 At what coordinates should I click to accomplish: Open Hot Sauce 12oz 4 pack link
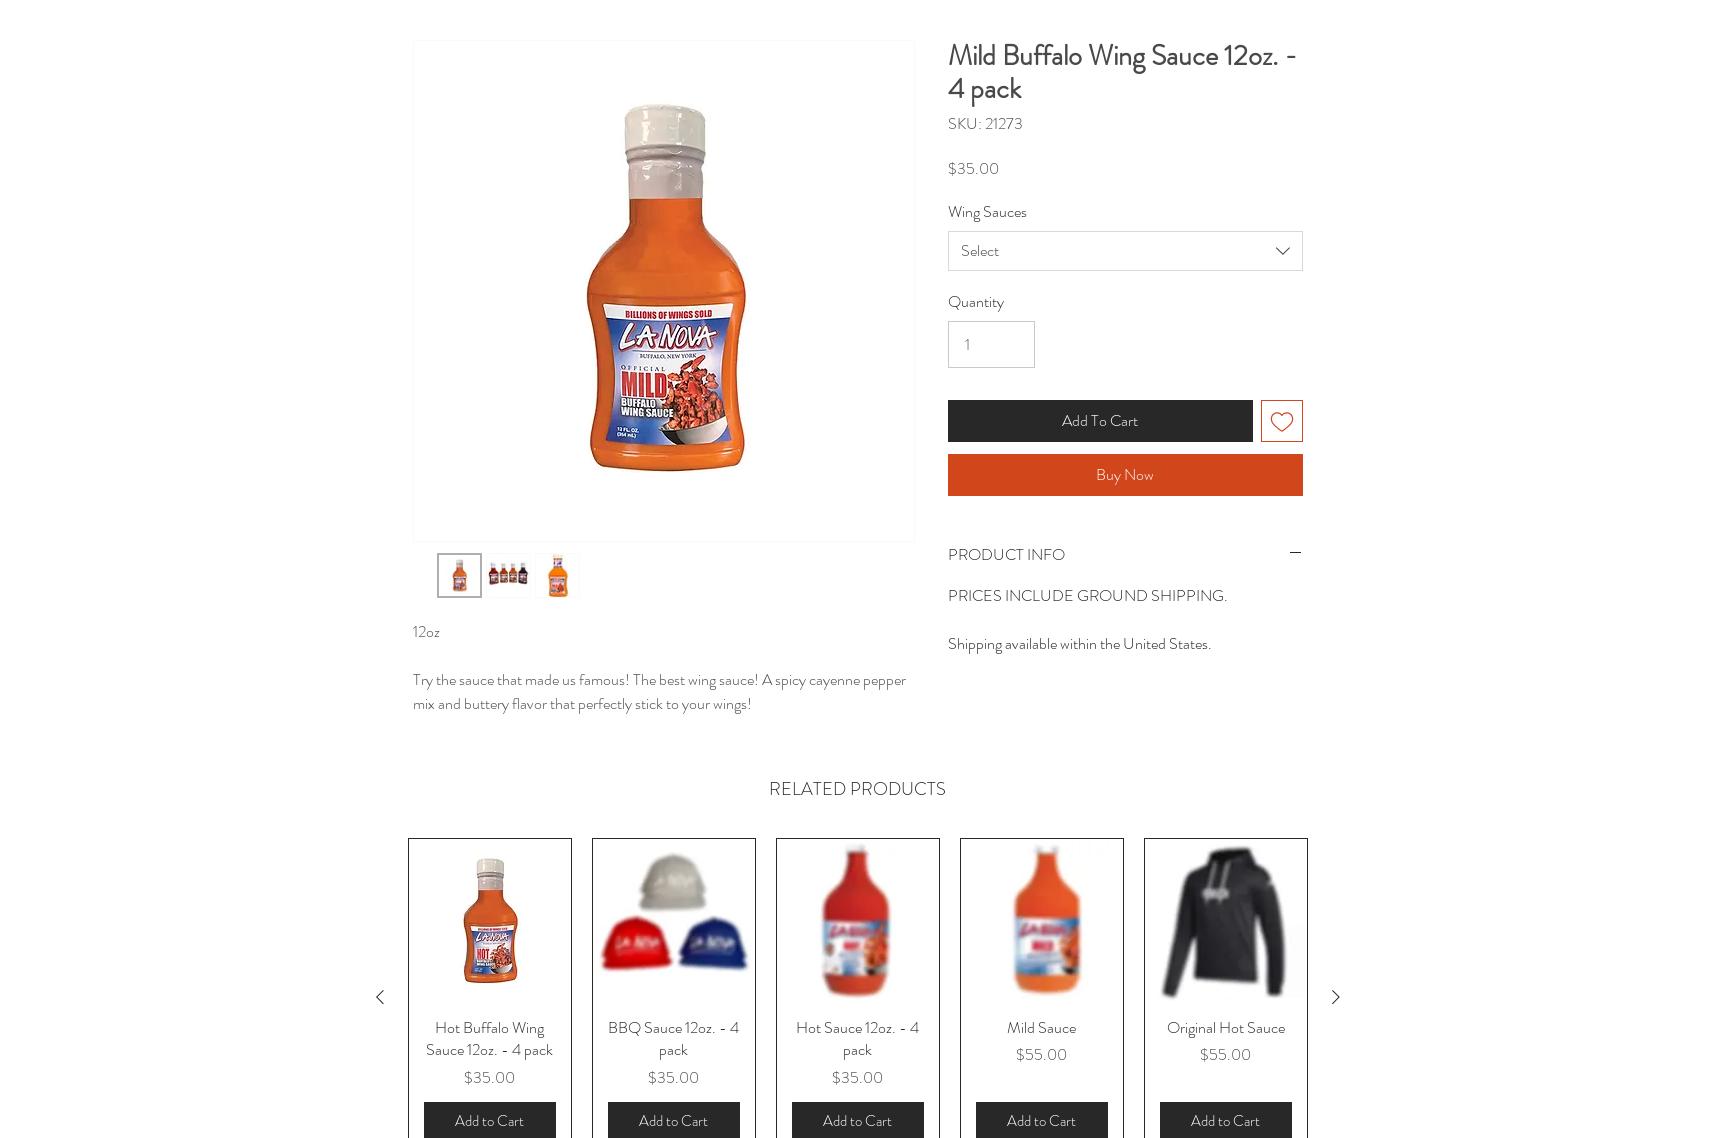point(857,1038)
